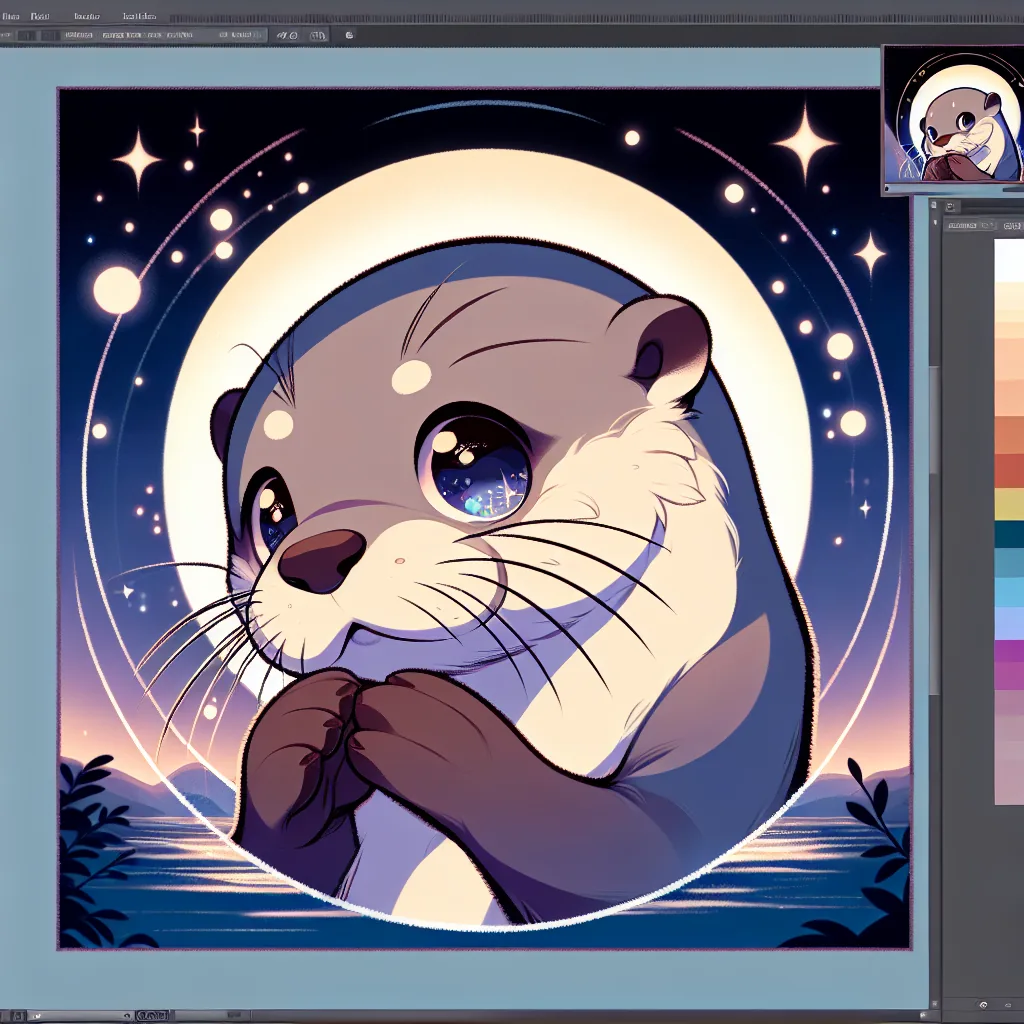The height and width of the screenshot is (1024, 1024).
Task: Click the boxed icon button in options bar
Action: point(317,35)
